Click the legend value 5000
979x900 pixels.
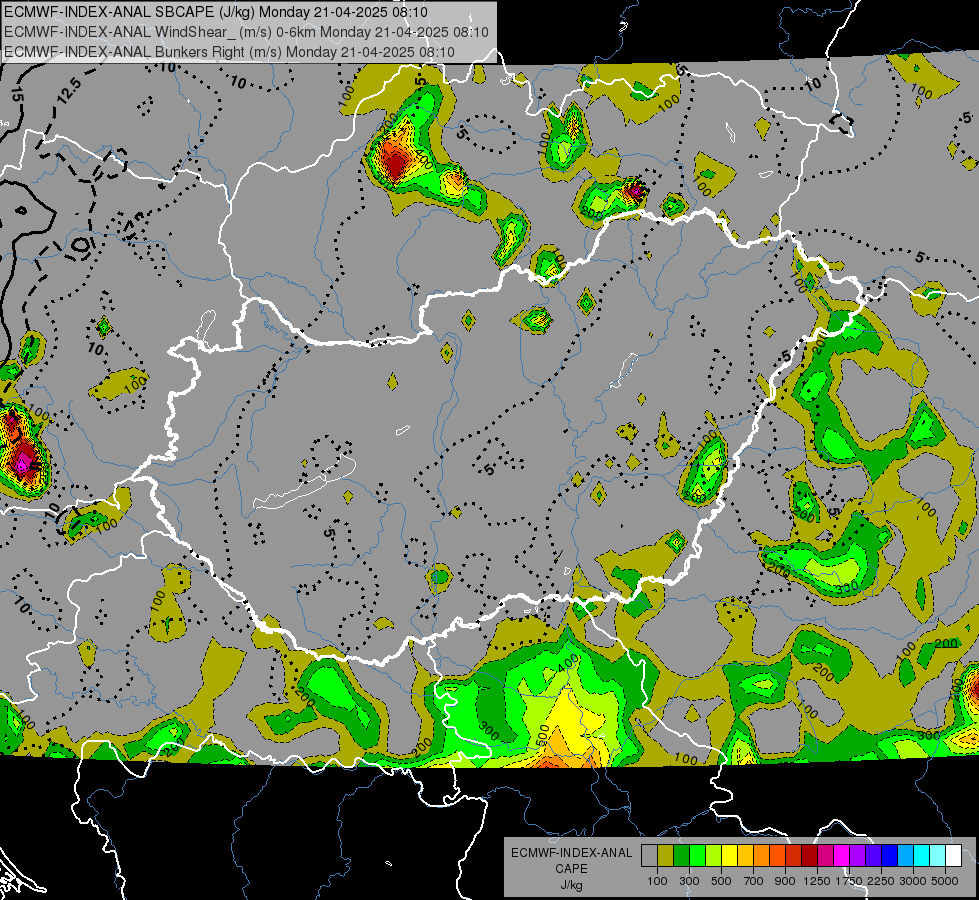(x=945, y=881)
